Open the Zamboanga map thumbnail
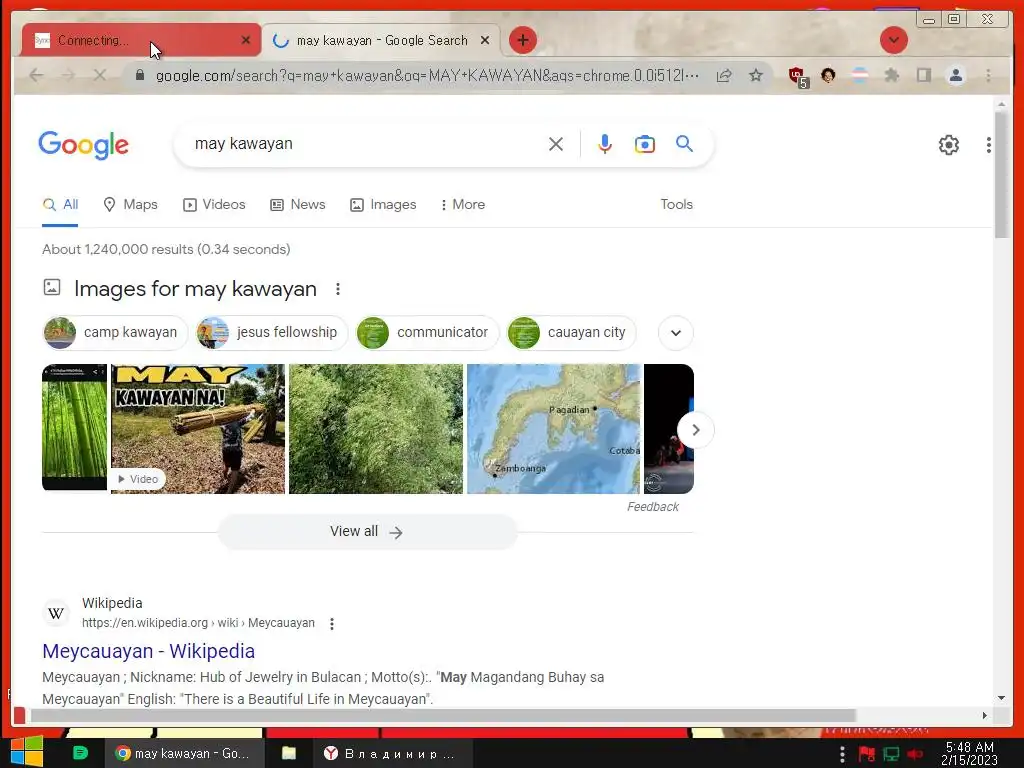 click(553, 428)
